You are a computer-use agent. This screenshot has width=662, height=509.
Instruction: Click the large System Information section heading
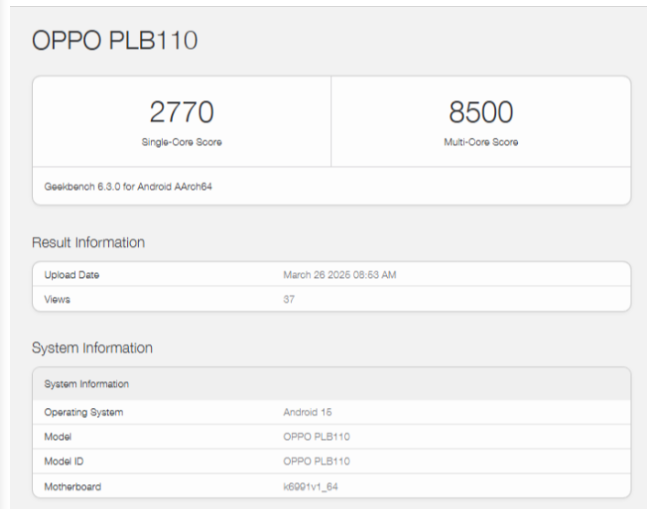pyautogui.click(x=92, y=348)
